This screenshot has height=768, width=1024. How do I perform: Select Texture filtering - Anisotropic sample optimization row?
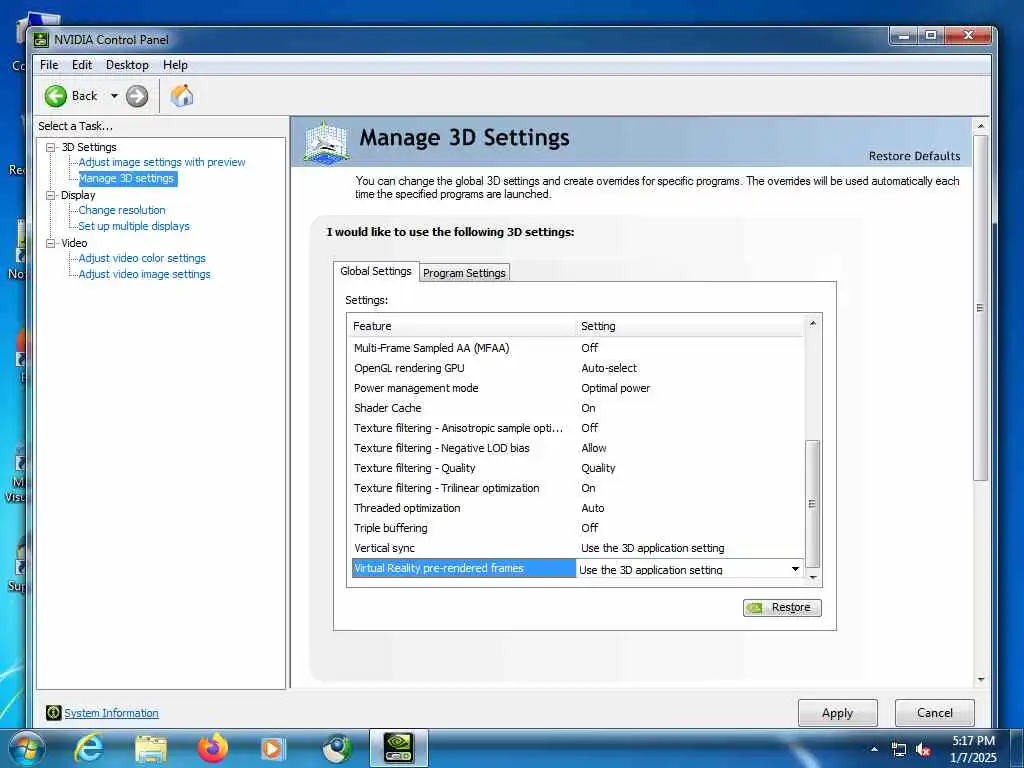tap(578, 428)
